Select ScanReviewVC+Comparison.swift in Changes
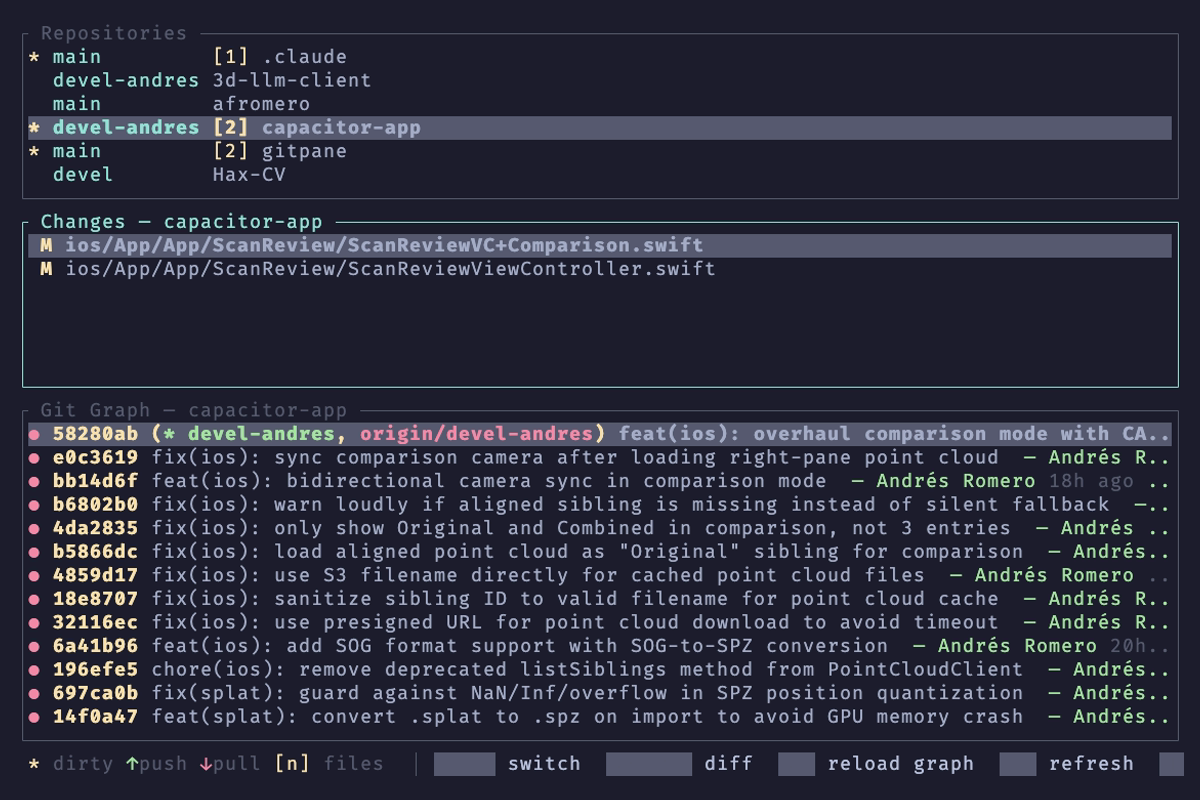Screen dimensions: 1200x800 (384, 245)
